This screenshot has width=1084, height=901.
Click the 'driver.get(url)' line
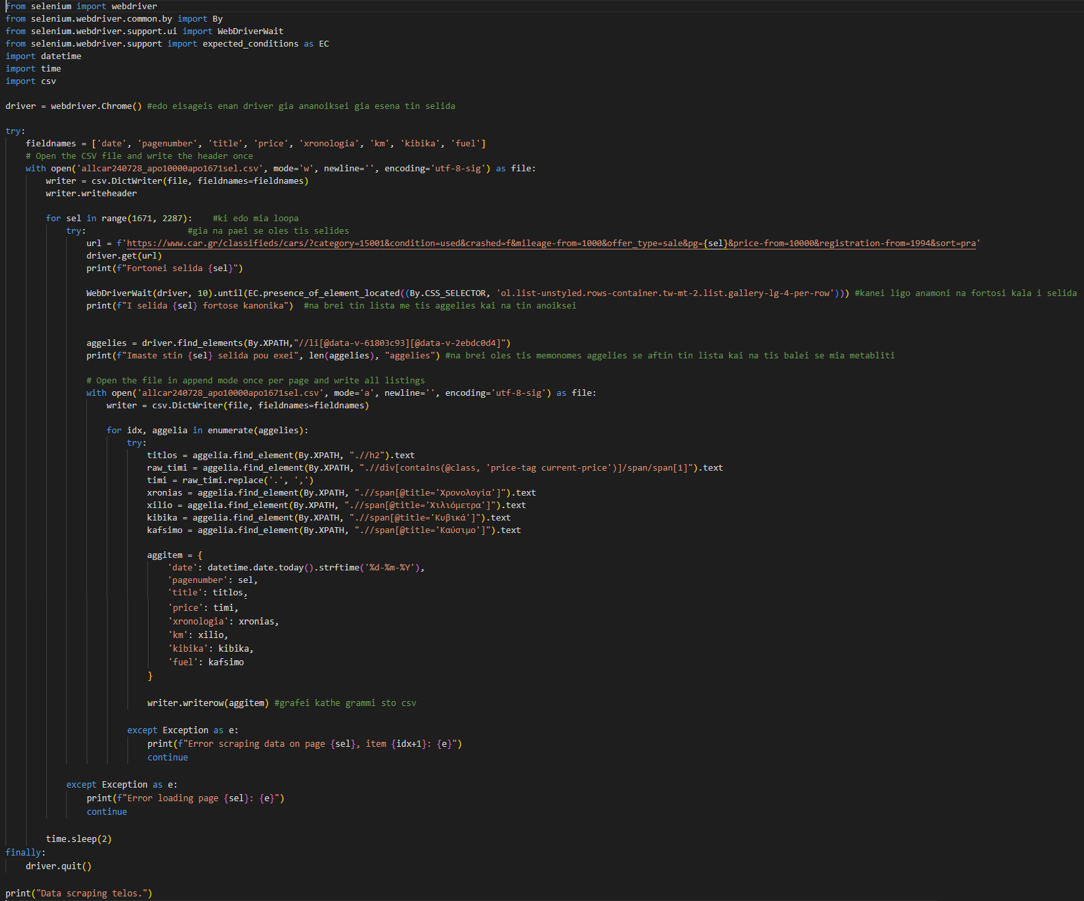tap(124, 255)
